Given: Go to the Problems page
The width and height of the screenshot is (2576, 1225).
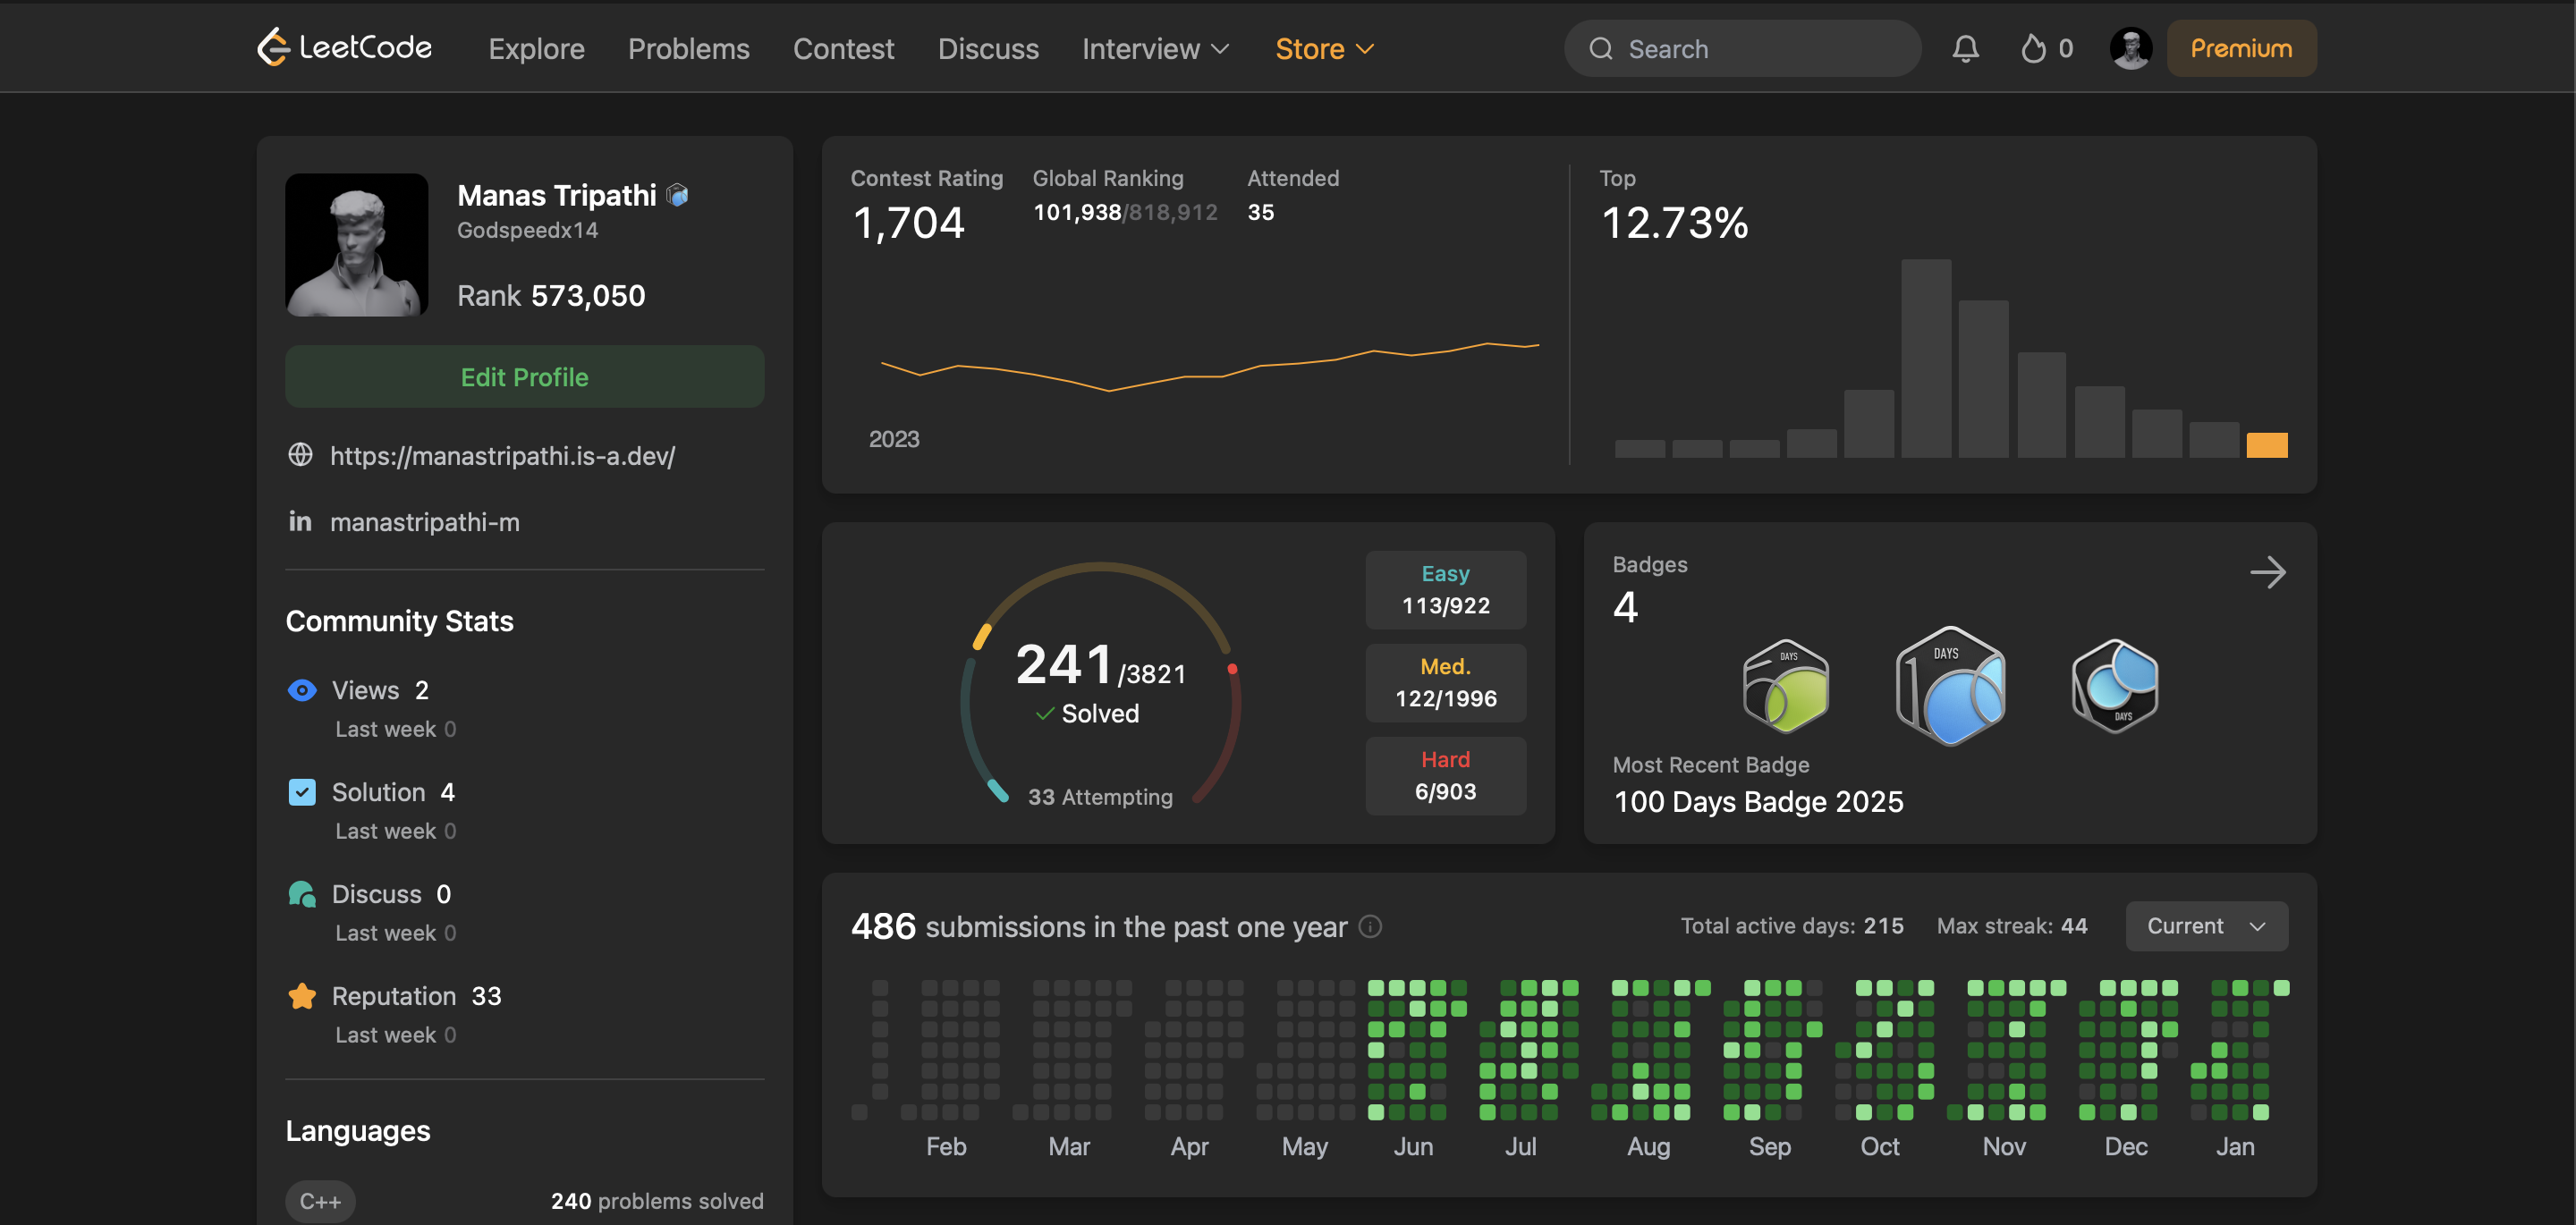Looking at the screenshot, I should click(x=688, y=48).
